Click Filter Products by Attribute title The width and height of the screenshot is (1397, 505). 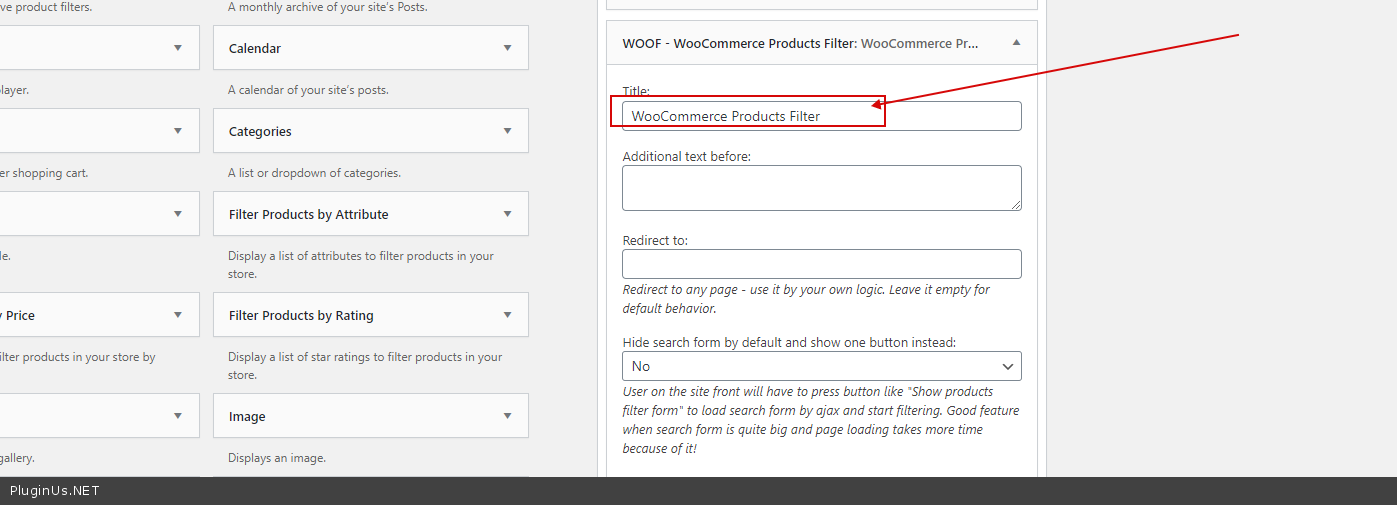point(308,214)
